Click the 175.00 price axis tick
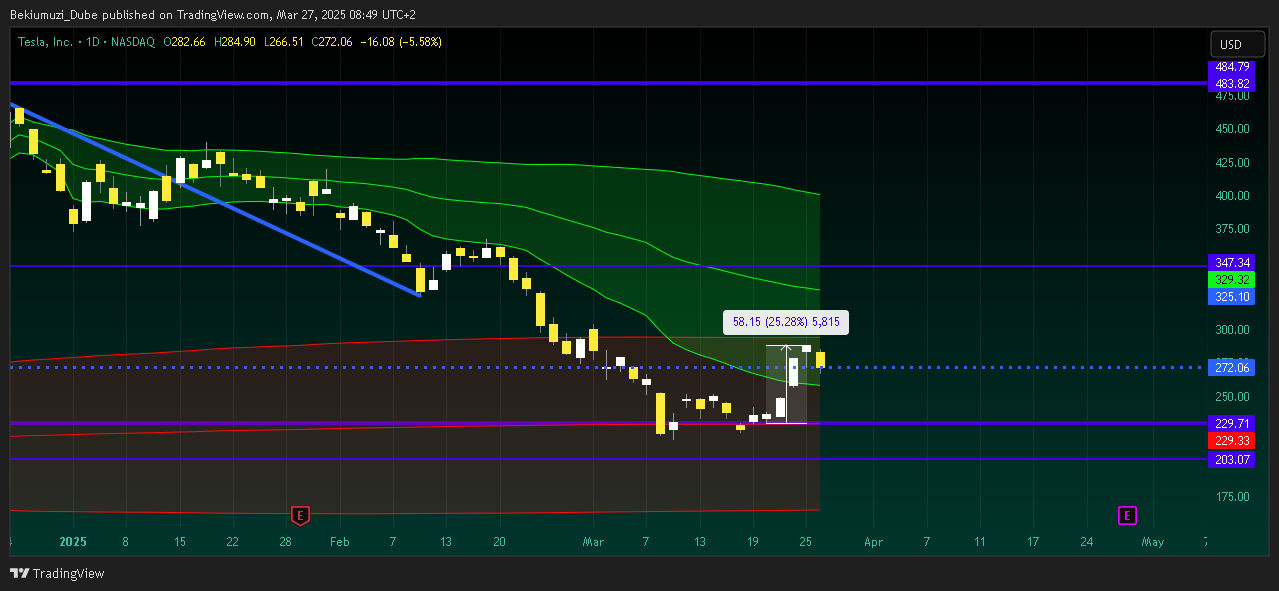The height and width of the screenshot is (591, 1279). (x=1233, y=497)
